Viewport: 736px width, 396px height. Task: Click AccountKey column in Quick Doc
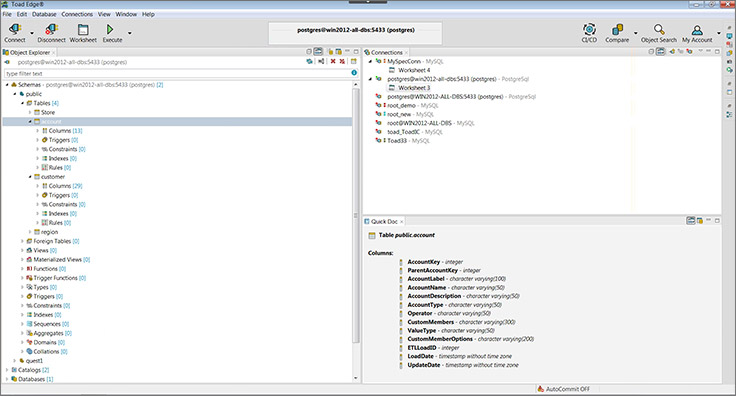pyautogui.click(x=423, y=262)
